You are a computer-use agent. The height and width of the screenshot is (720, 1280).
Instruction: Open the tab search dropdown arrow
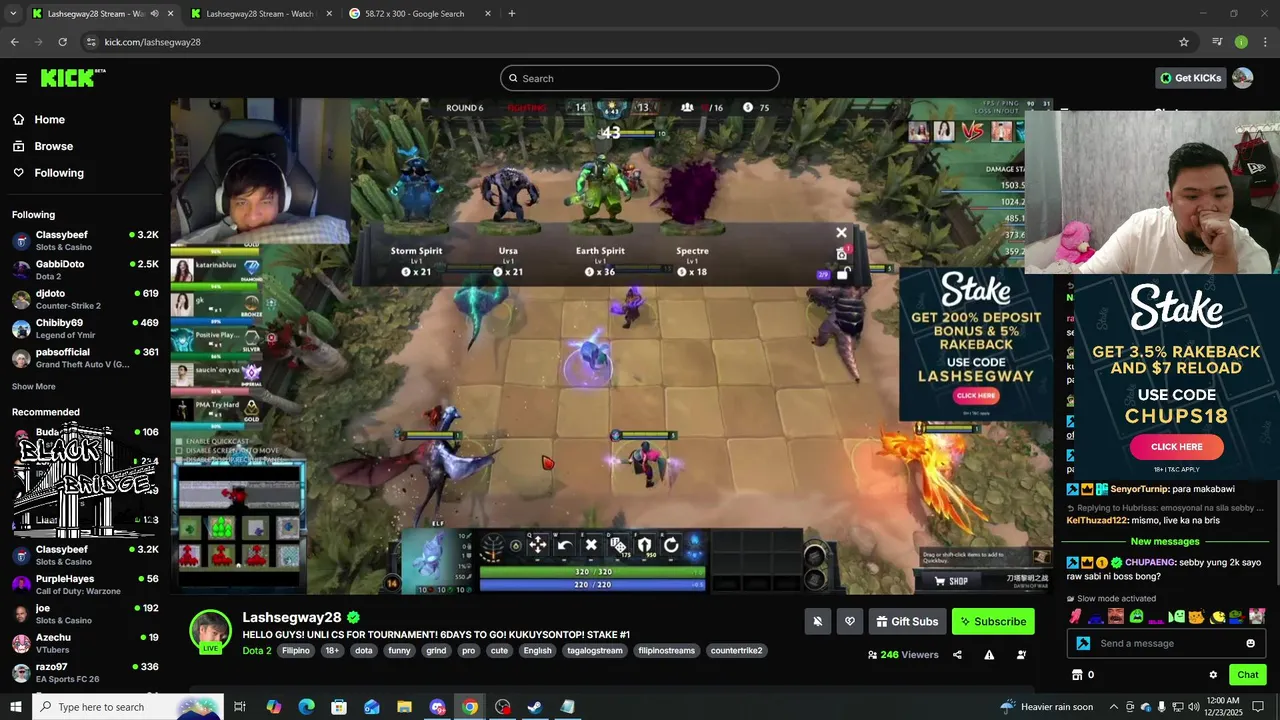(13, 14)
